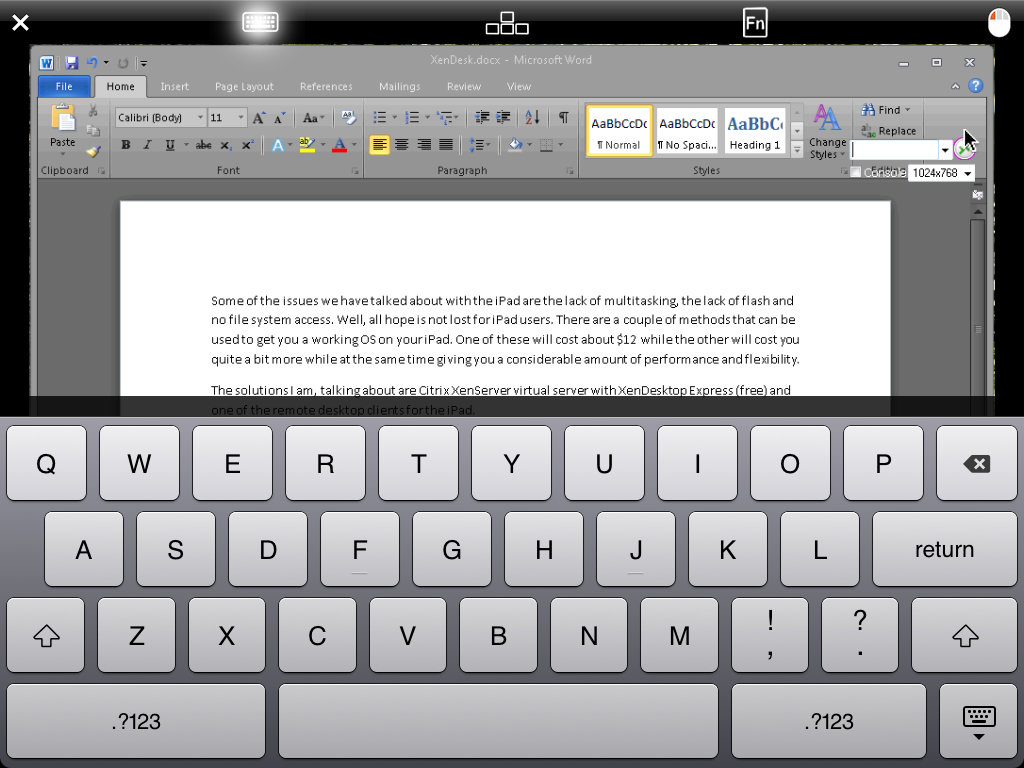Apply the No Spacing style

(x=687, y=131)
